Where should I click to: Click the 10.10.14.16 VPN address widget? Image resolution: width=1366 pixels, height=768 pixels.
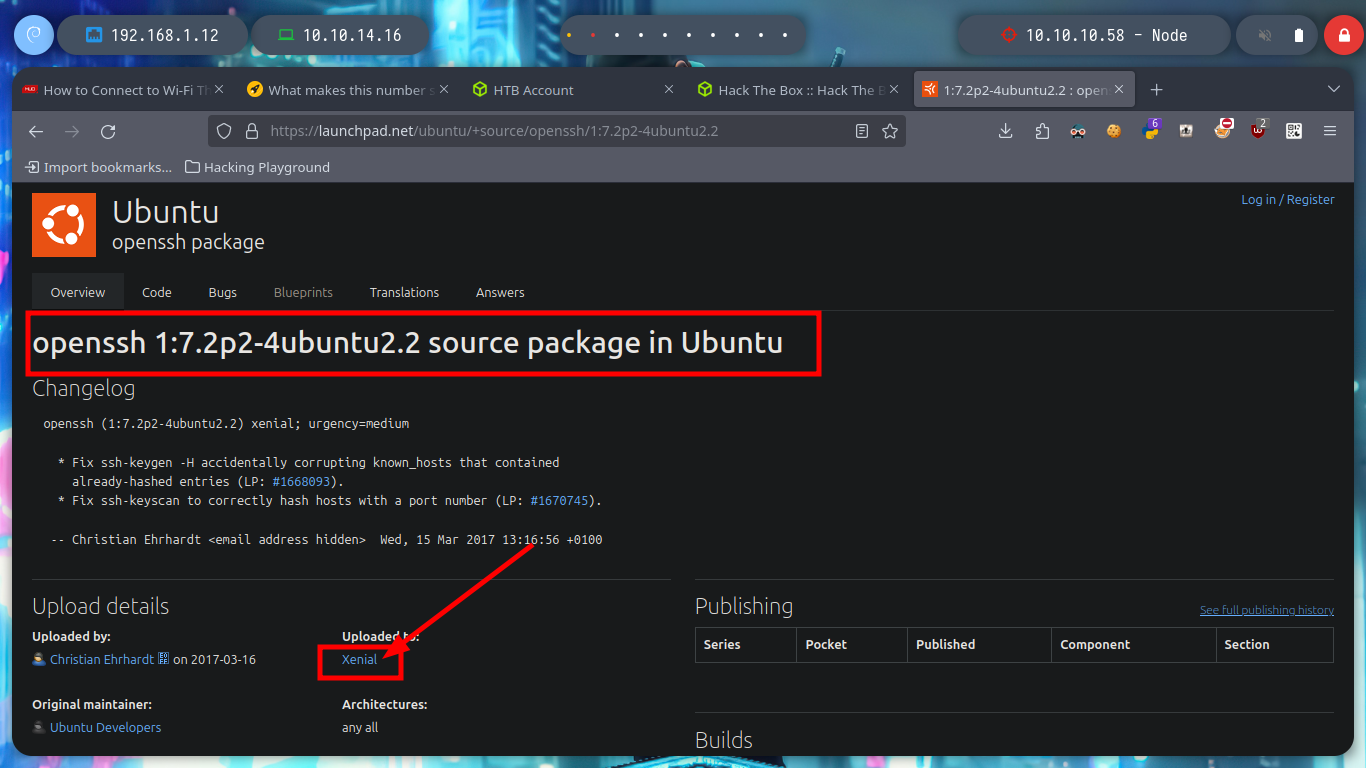tap(339, 35)
